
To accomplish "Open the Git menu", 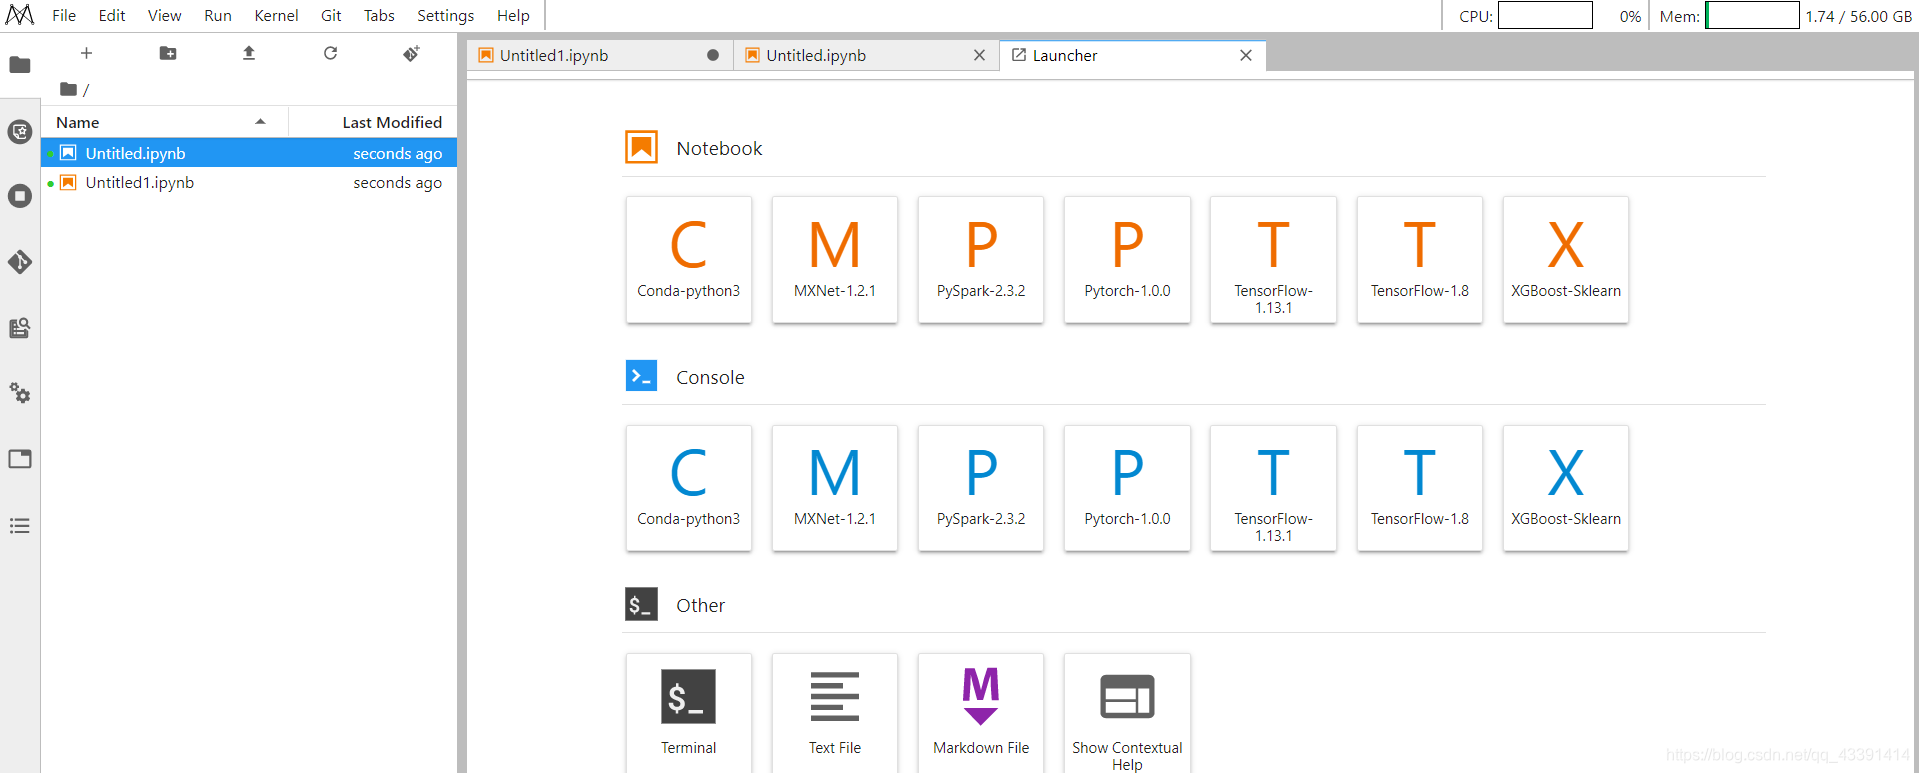I will pos(331,15).
